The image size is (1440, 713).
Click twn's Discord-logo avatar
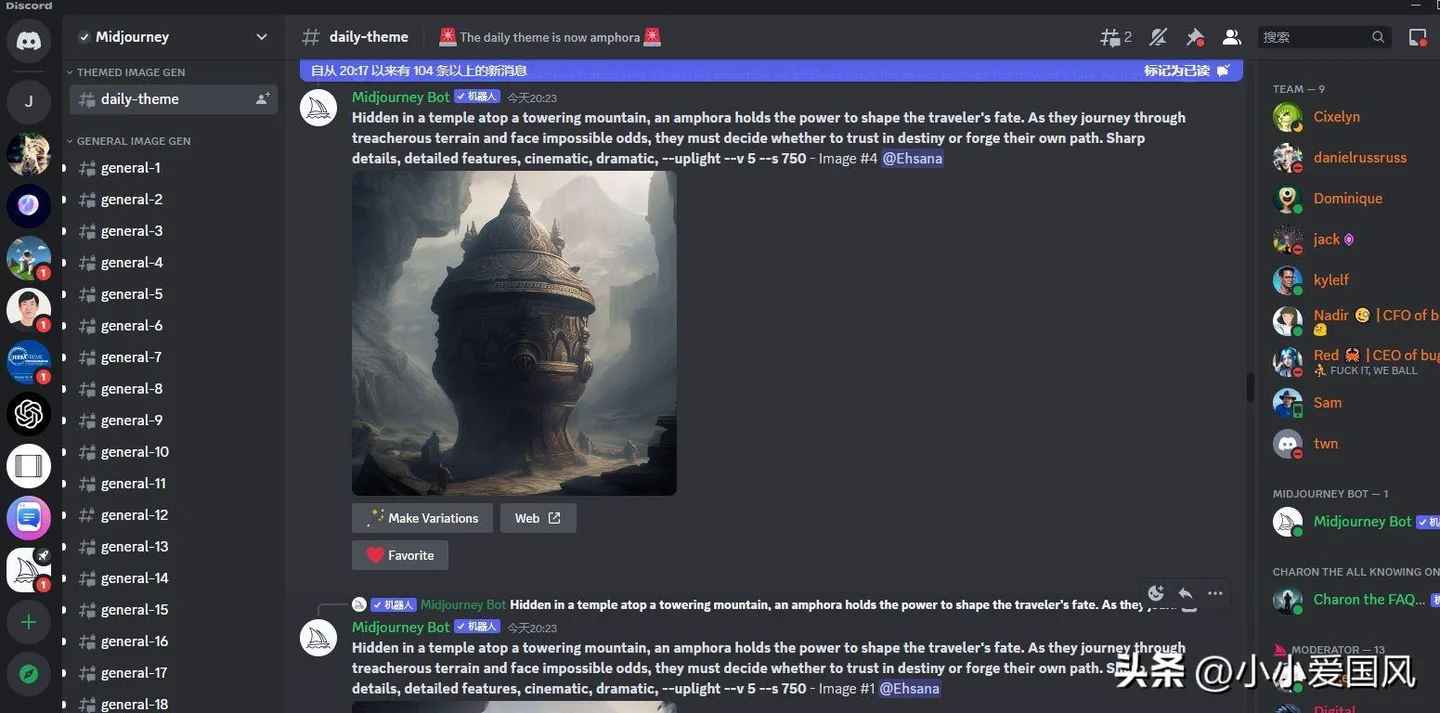click(x=1288, y=444)
